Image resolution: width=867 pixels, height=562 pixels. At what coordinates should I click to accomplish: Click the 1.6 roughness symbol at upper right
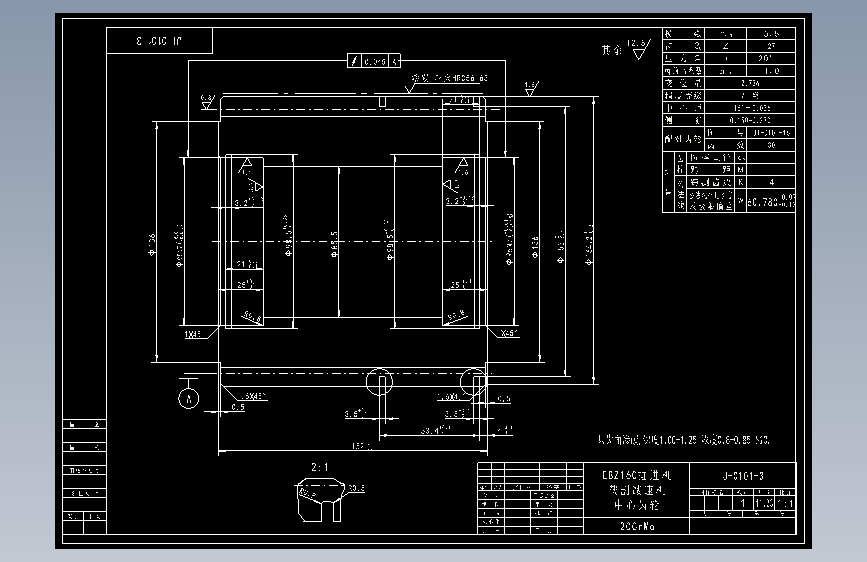click(x=531, y=89)
